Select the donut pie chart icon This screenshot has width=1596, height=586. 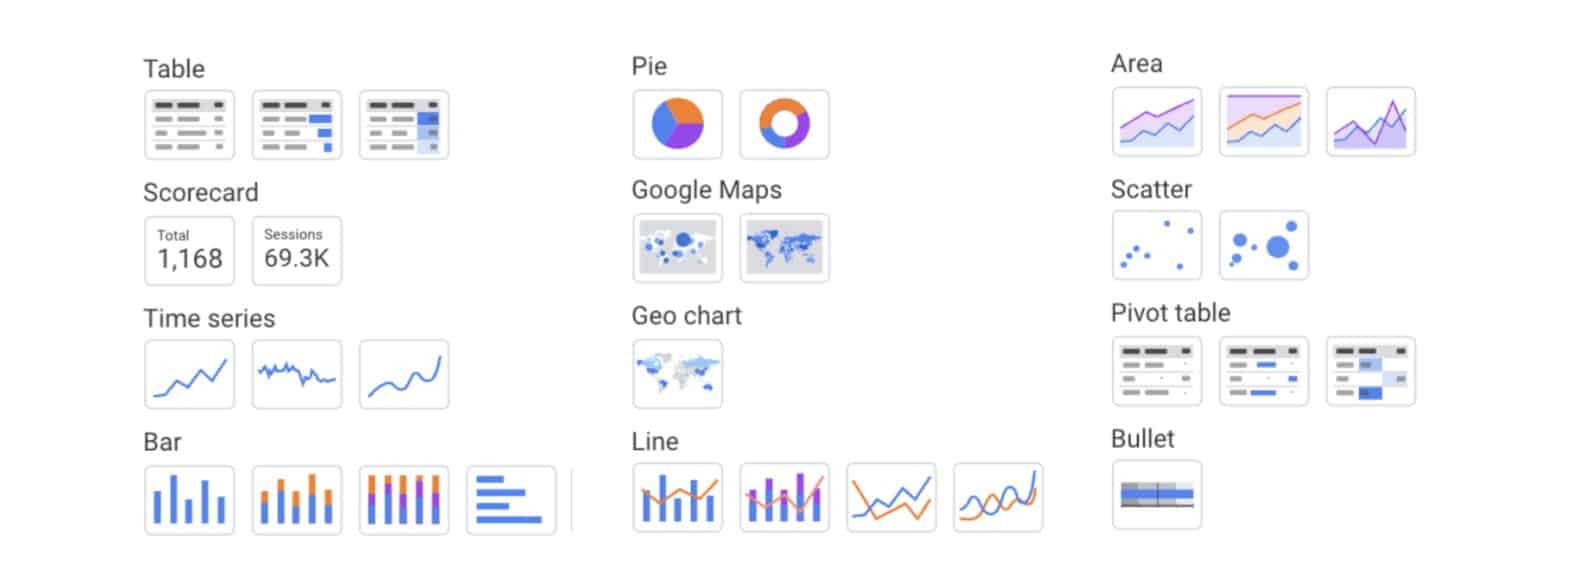click(x=784, y=124)
